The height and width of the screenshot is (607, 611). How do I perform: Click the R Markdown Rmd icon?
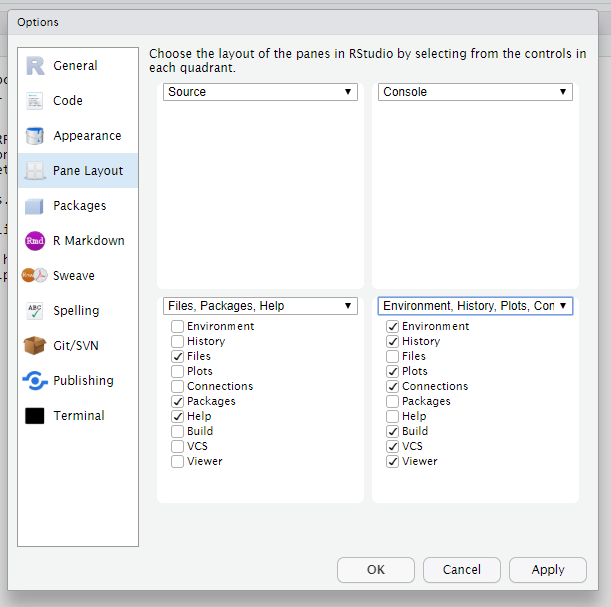35,241
